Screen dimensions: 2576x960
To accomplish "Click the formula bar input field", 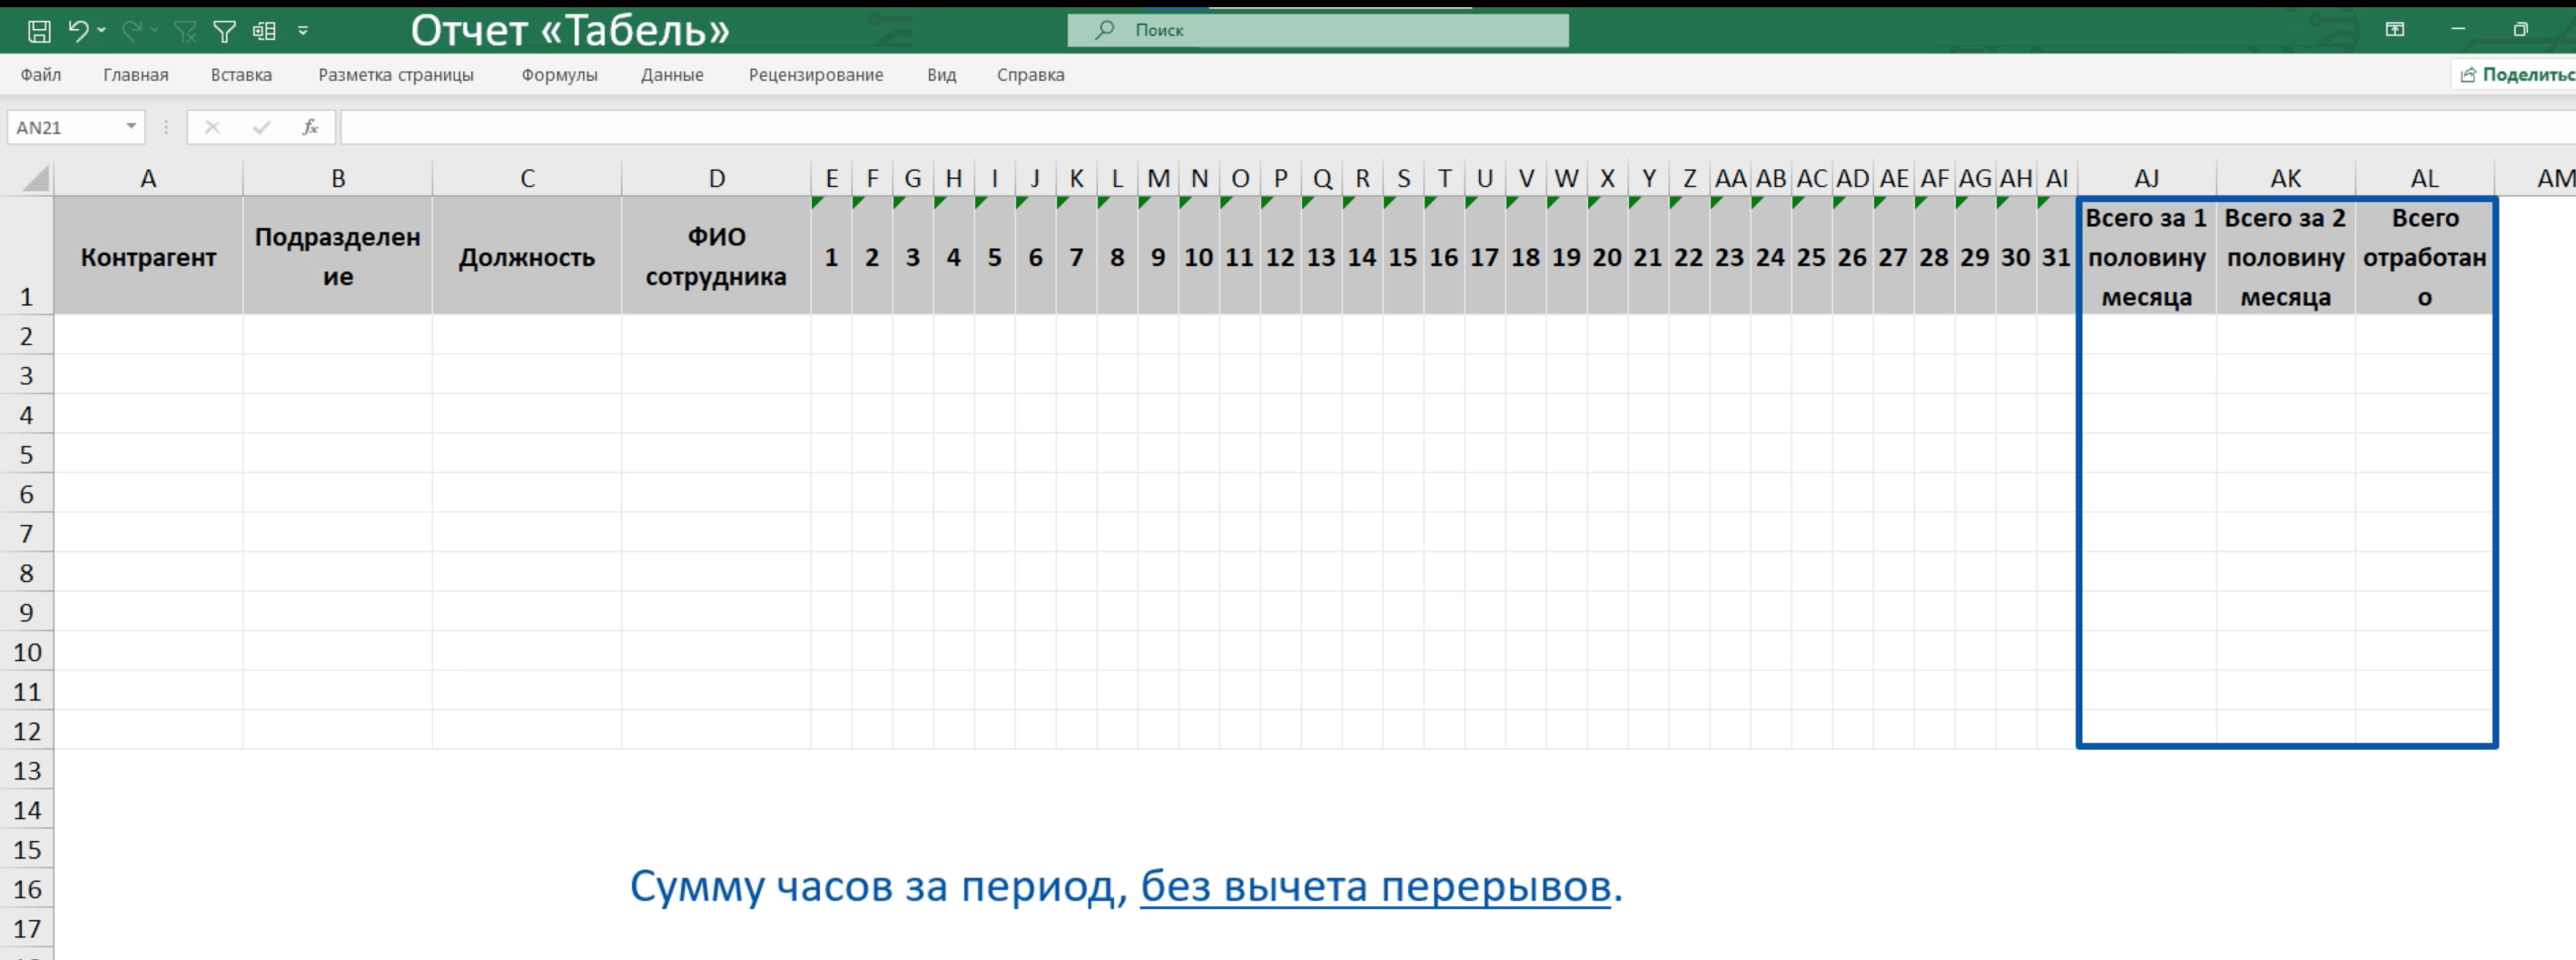I will [1400, 127].
